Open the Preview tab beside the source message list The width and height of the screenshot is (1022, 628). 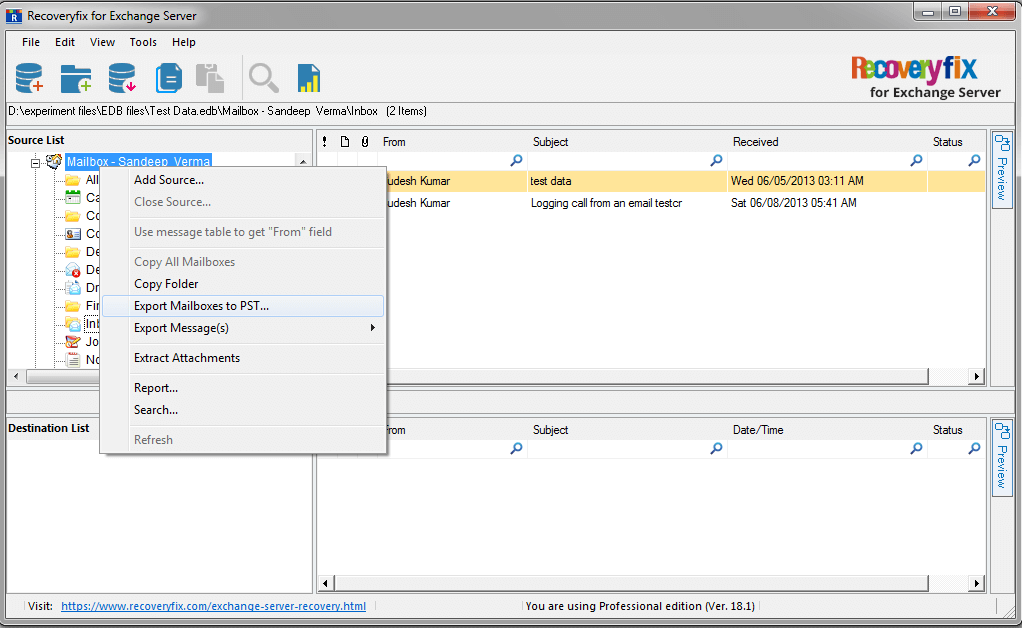click(1002, 169)
